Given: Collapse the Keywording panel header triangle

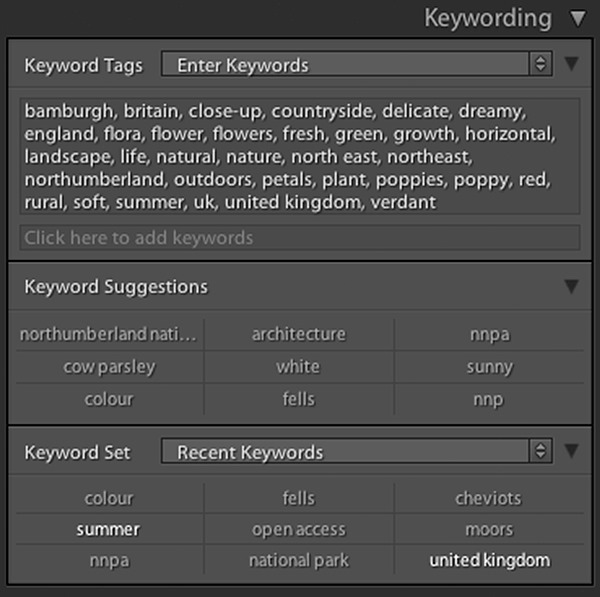Looking at the screenshot, I should click(x=577, y=18).
